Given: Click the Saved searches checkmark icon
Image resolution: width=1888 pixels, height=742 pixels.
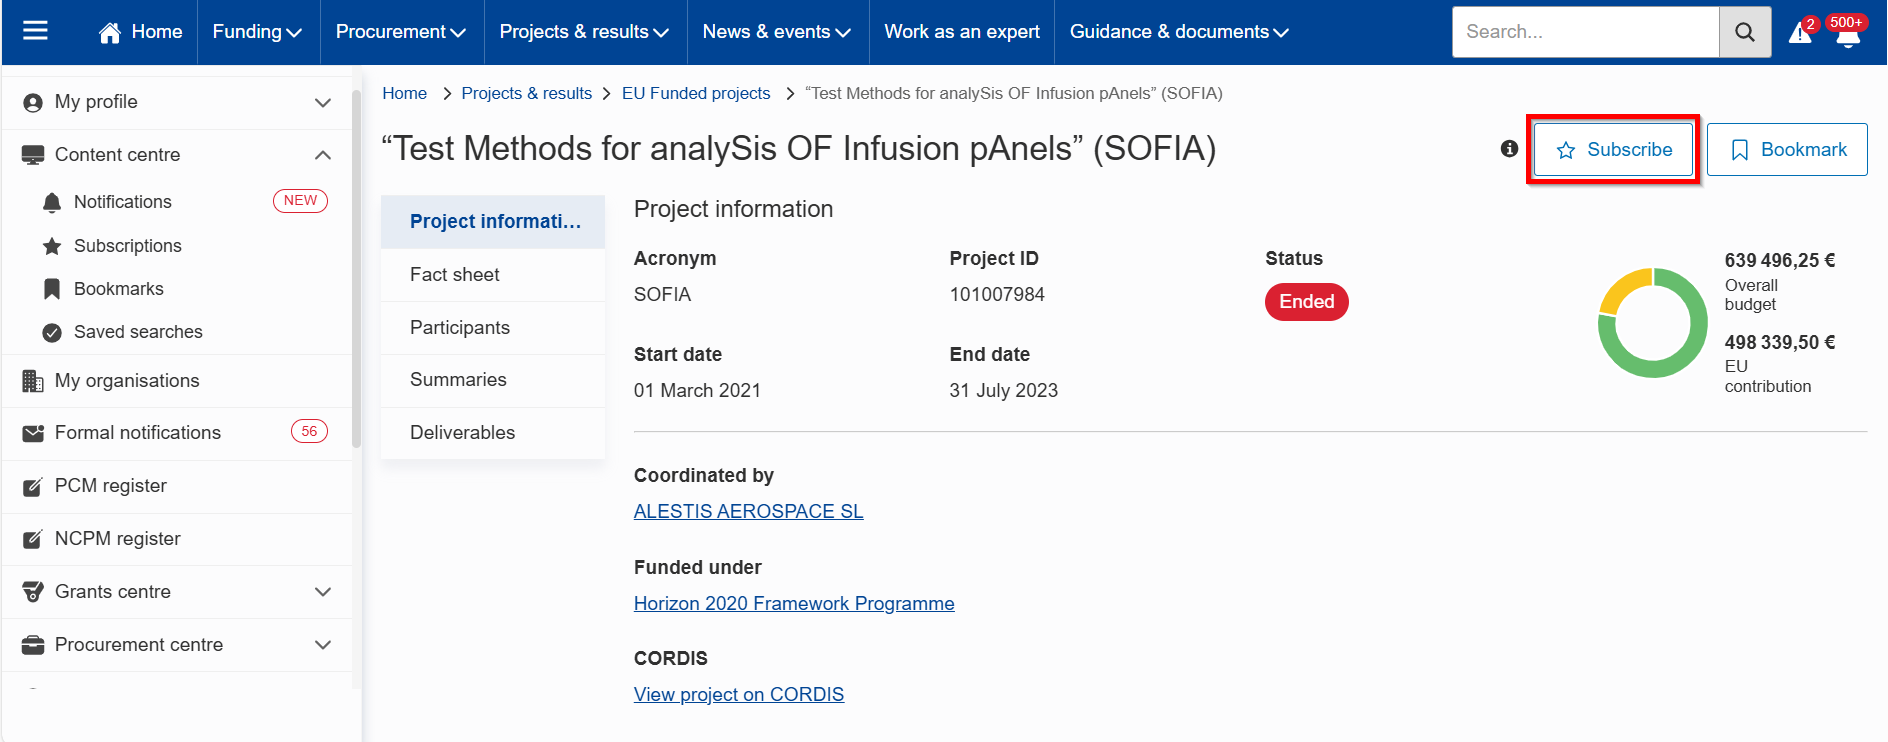Looking at the screenshot, I should tap(52, 333).
